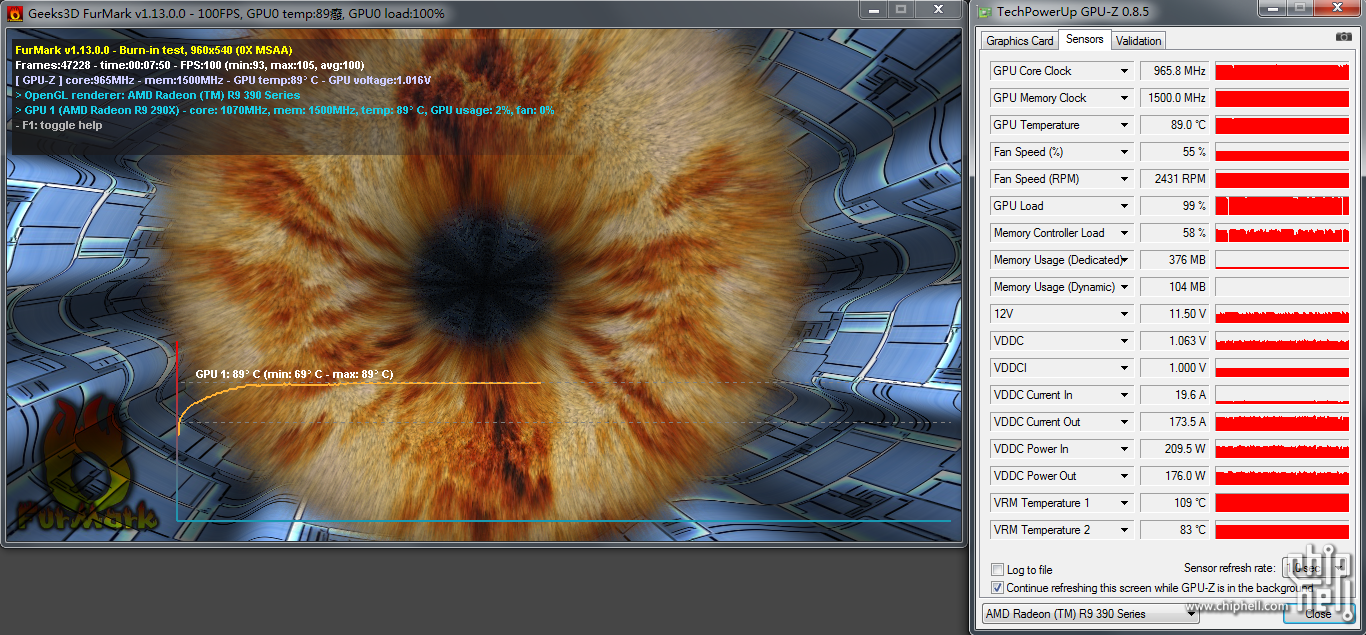Open the VDDCI sensor dropdown
The image size is (1366, 635).
tap(1124, 368)
